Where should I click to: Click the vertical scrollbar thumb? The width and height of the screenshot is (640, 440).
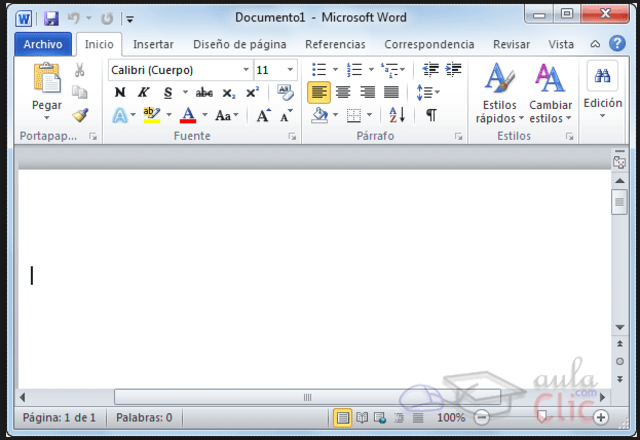tap(619, 202)
